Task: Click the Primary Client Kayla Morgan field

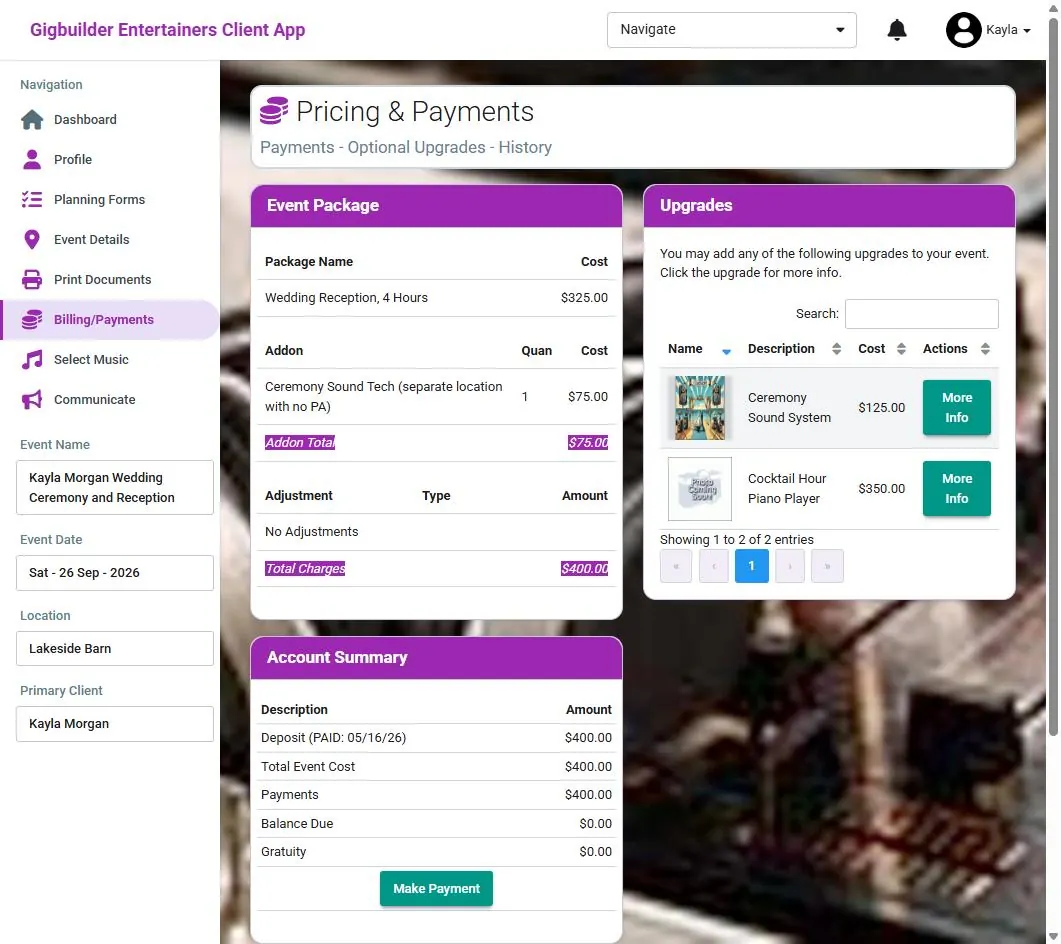Action: coord(115,723)
